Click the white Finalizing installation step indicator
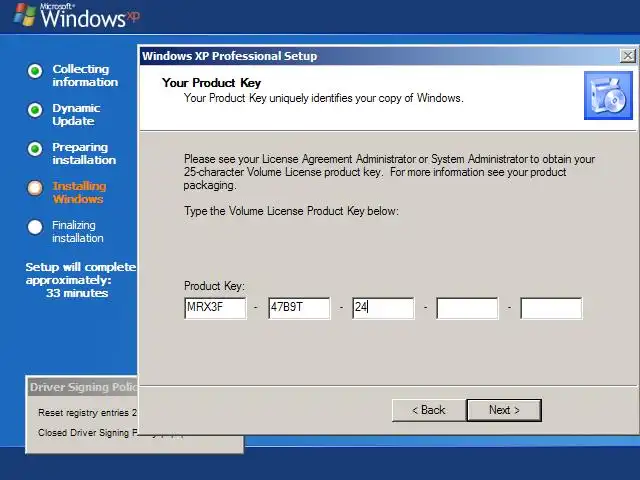This screenshot has width=640, height=480. click(x=35, y=227)
